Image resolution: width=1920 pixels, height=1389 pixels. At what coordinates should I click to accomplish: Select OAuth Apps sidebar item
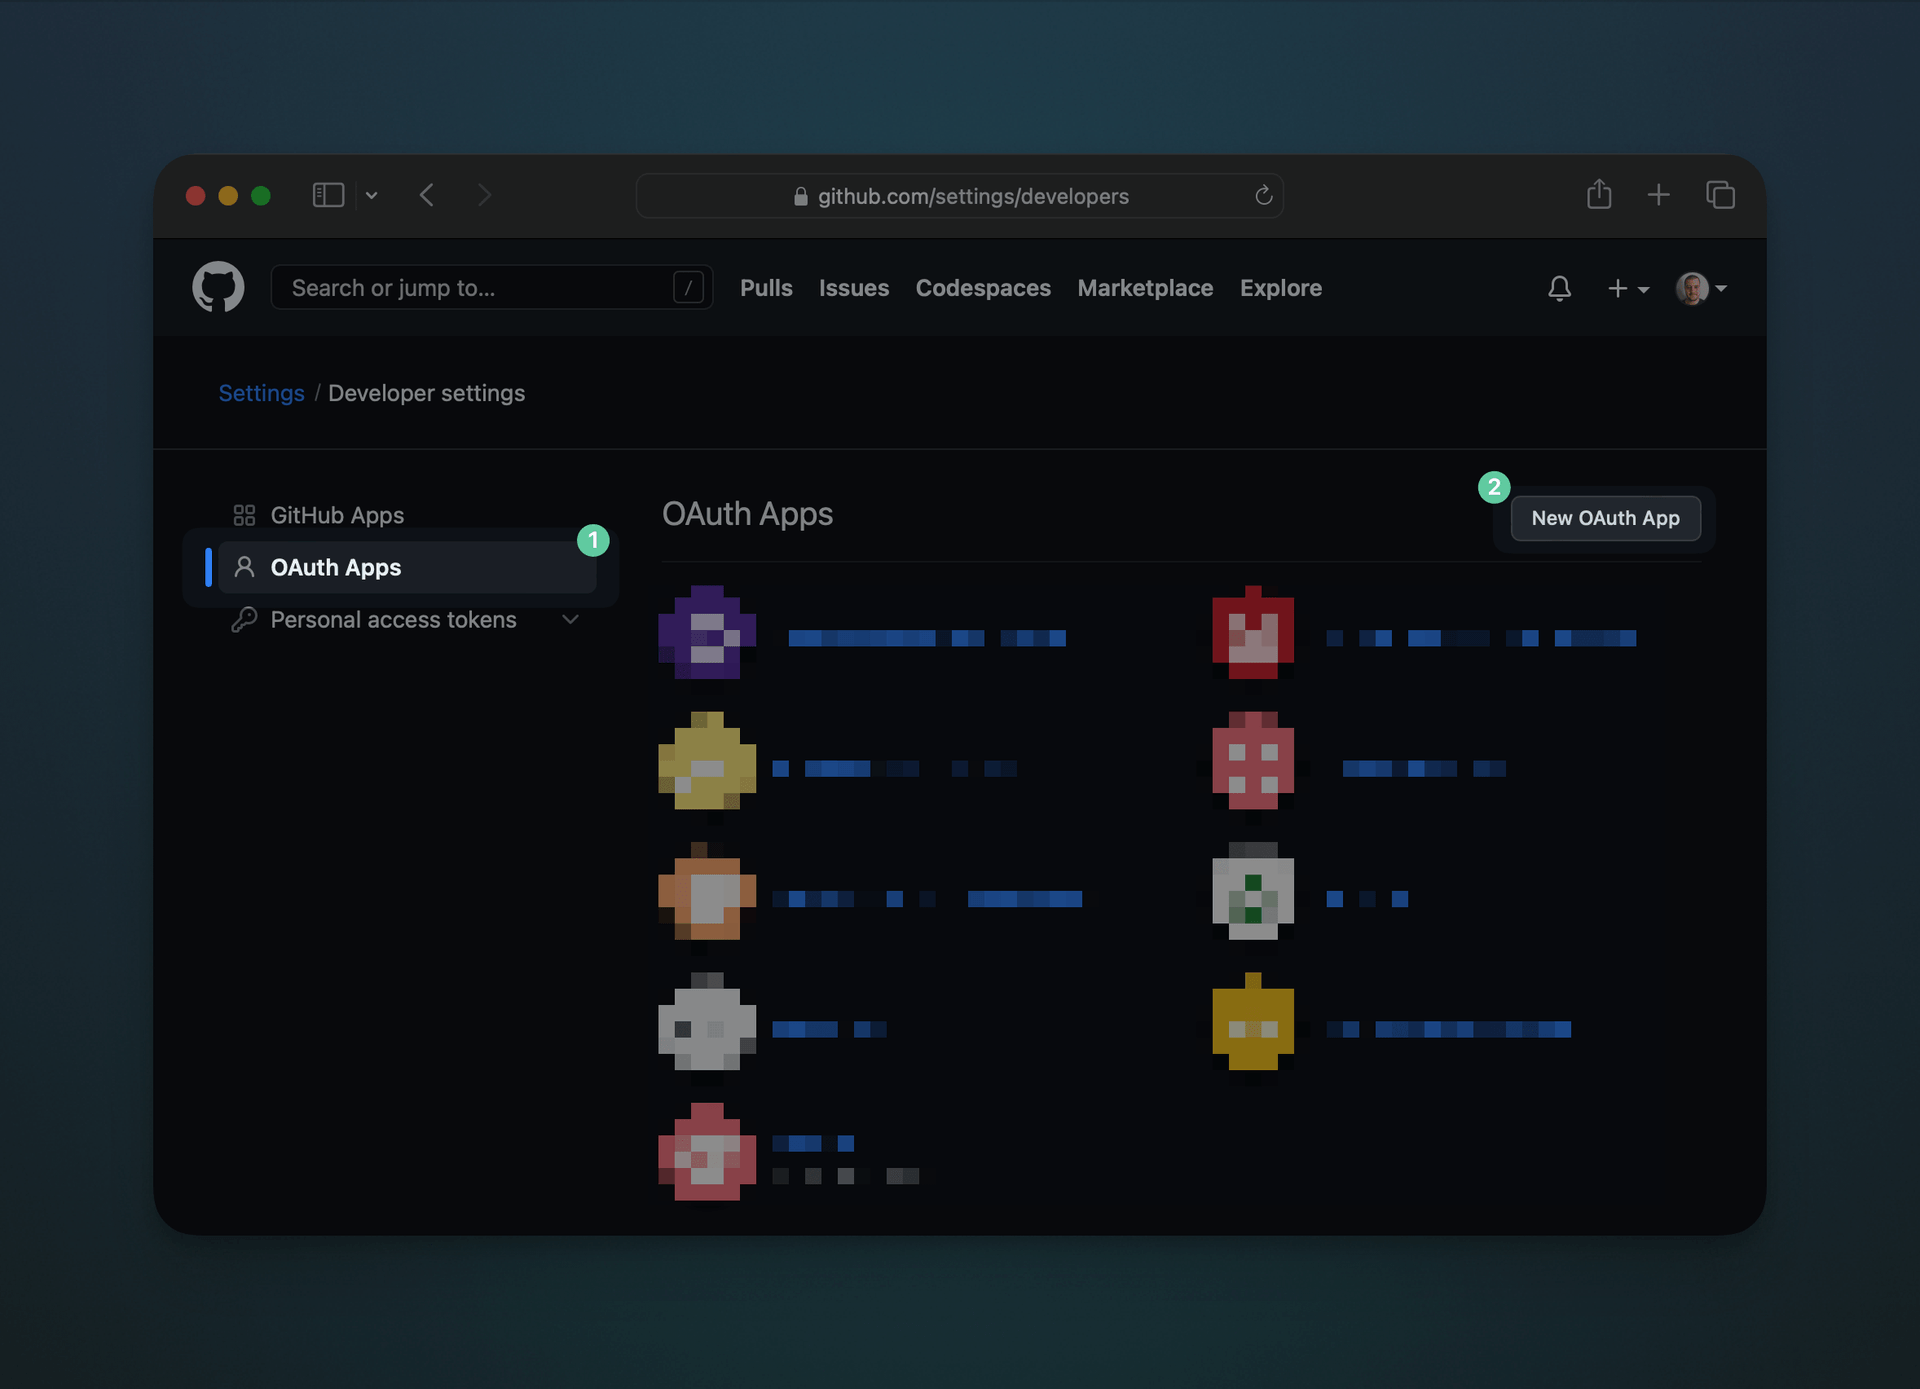coord(336,568)
